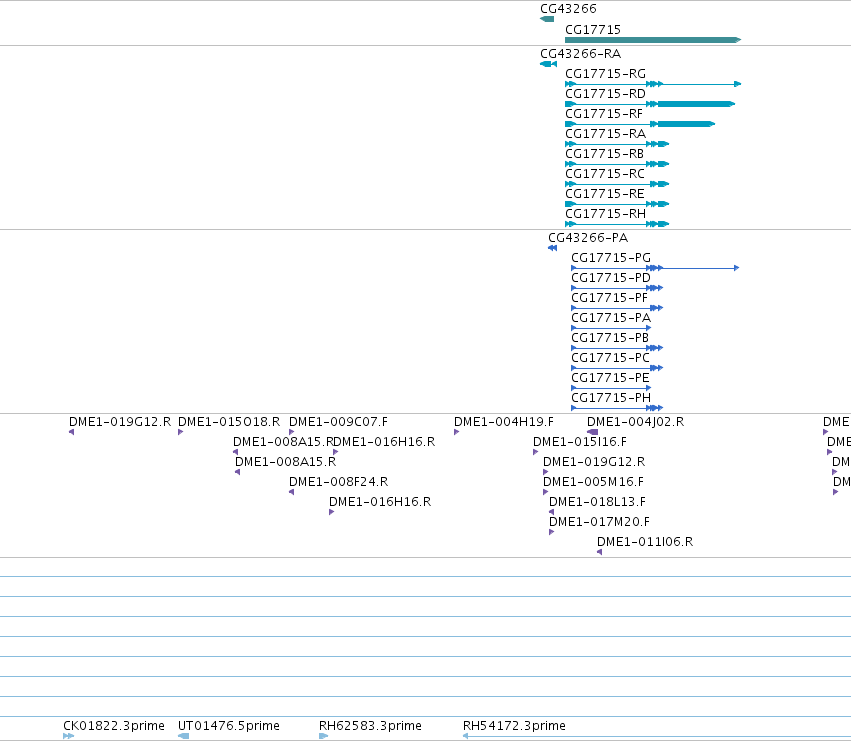Select the CG17715-PE protein glyph
The width and height of the screenshot is (851, 741).
(x=611, y=388)
